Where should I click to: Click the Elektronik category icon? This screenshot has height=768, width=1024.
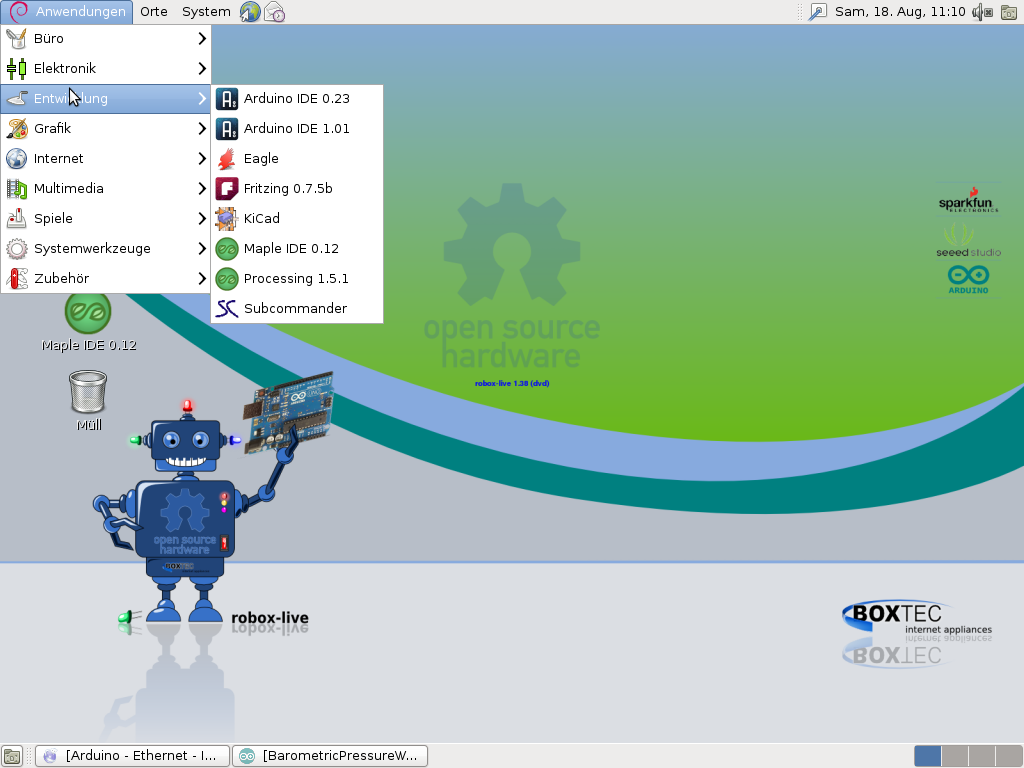[x=16, y=69]
